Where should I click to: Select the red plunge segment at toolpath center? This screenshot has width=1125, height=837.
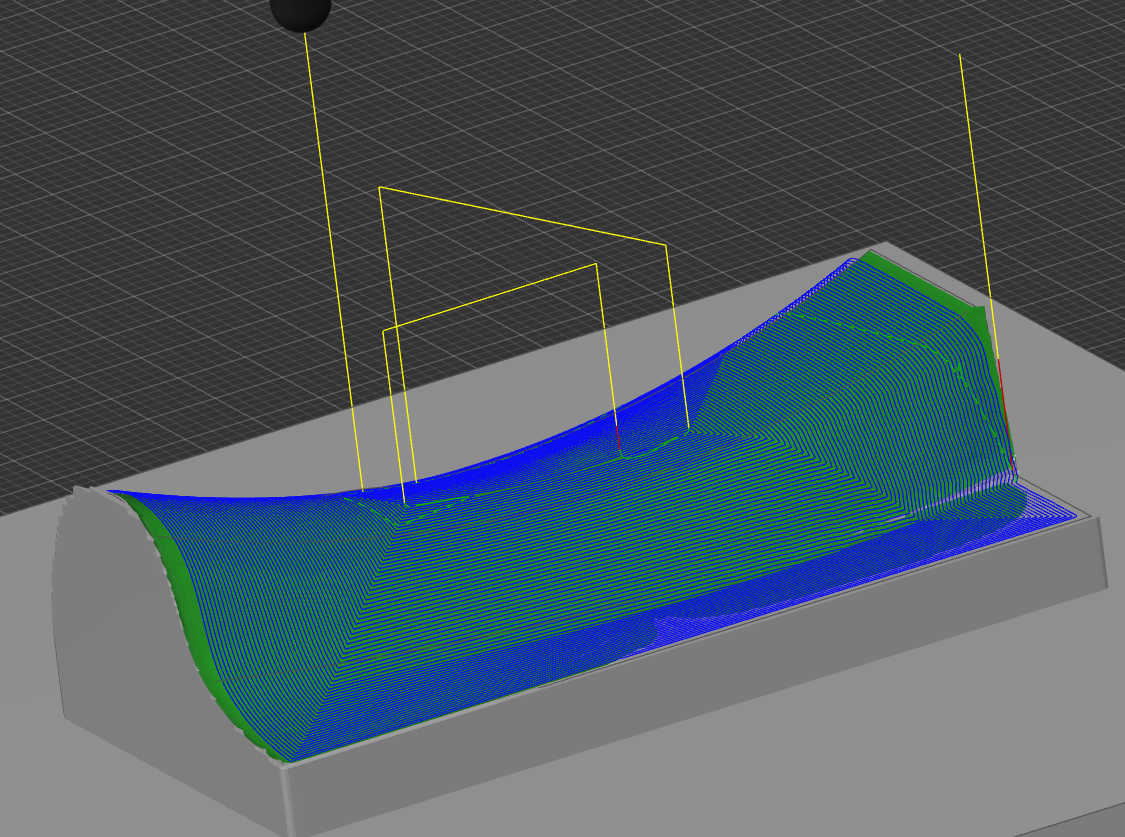click(618, 437)
